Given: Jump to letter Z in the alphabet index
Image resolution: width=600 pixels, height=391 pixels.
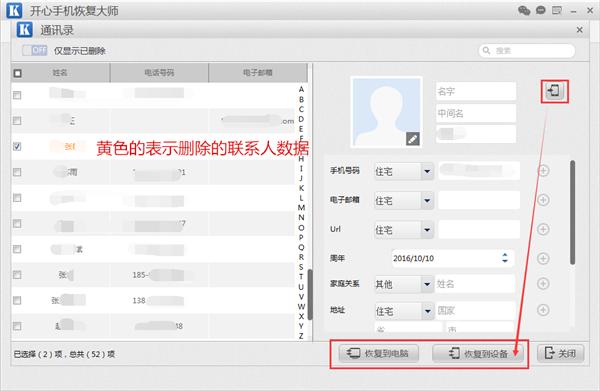Looking at the screenshot, I should tap(301, 336).
